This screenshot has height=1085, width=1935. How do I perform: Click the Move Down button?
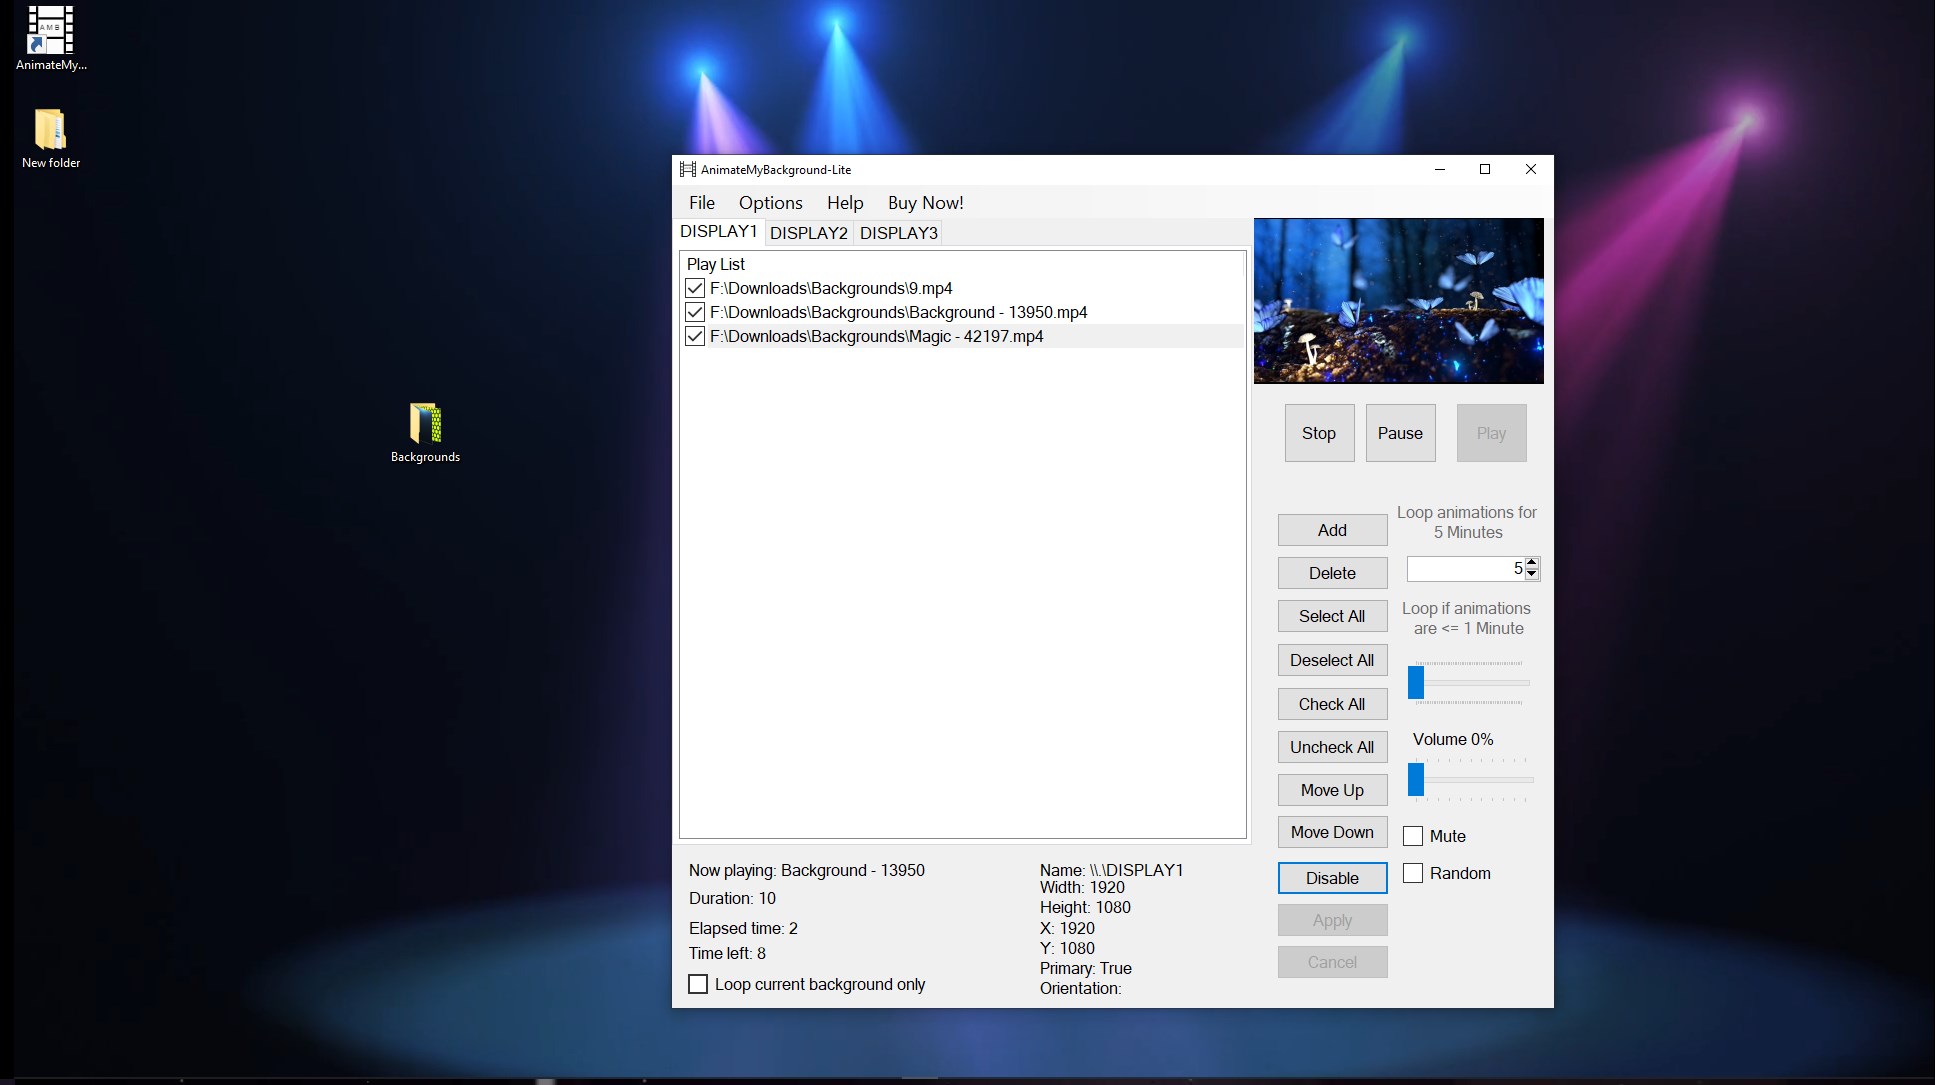1332,832
